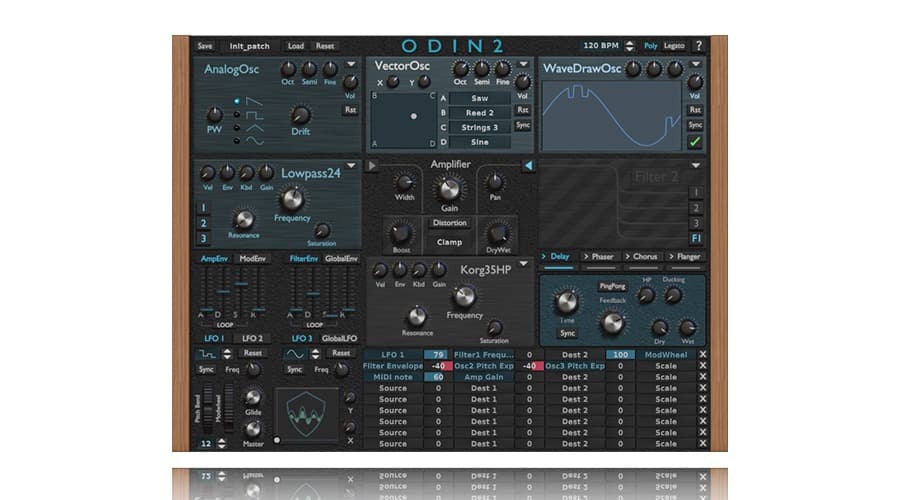The height and width of the screenshot is (500, 900).
Task: Click the AmpEnv Attack slider
Action: tap(205, 290)
